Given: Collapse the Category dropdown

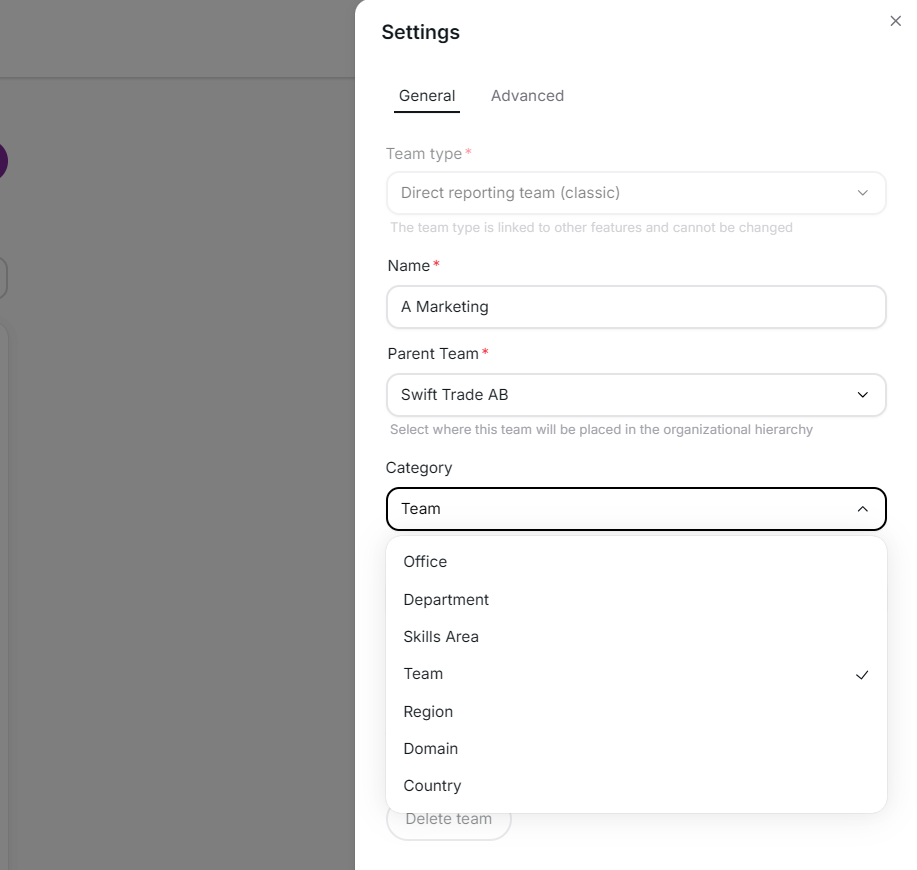Looking at the screenshot, I should point(636,509).
